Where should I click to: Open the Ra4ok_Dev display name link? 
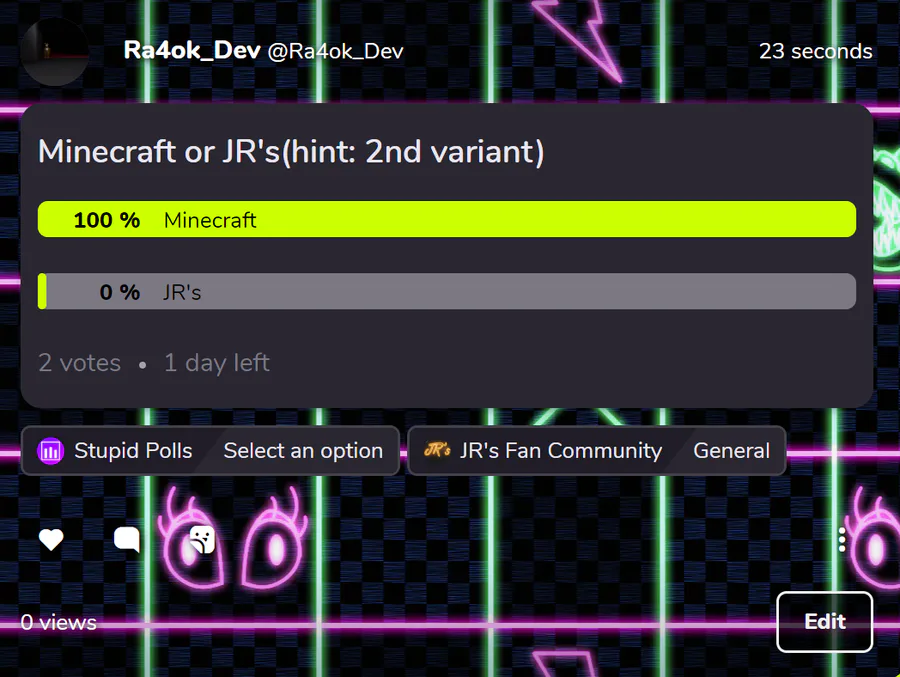(192, 51)
